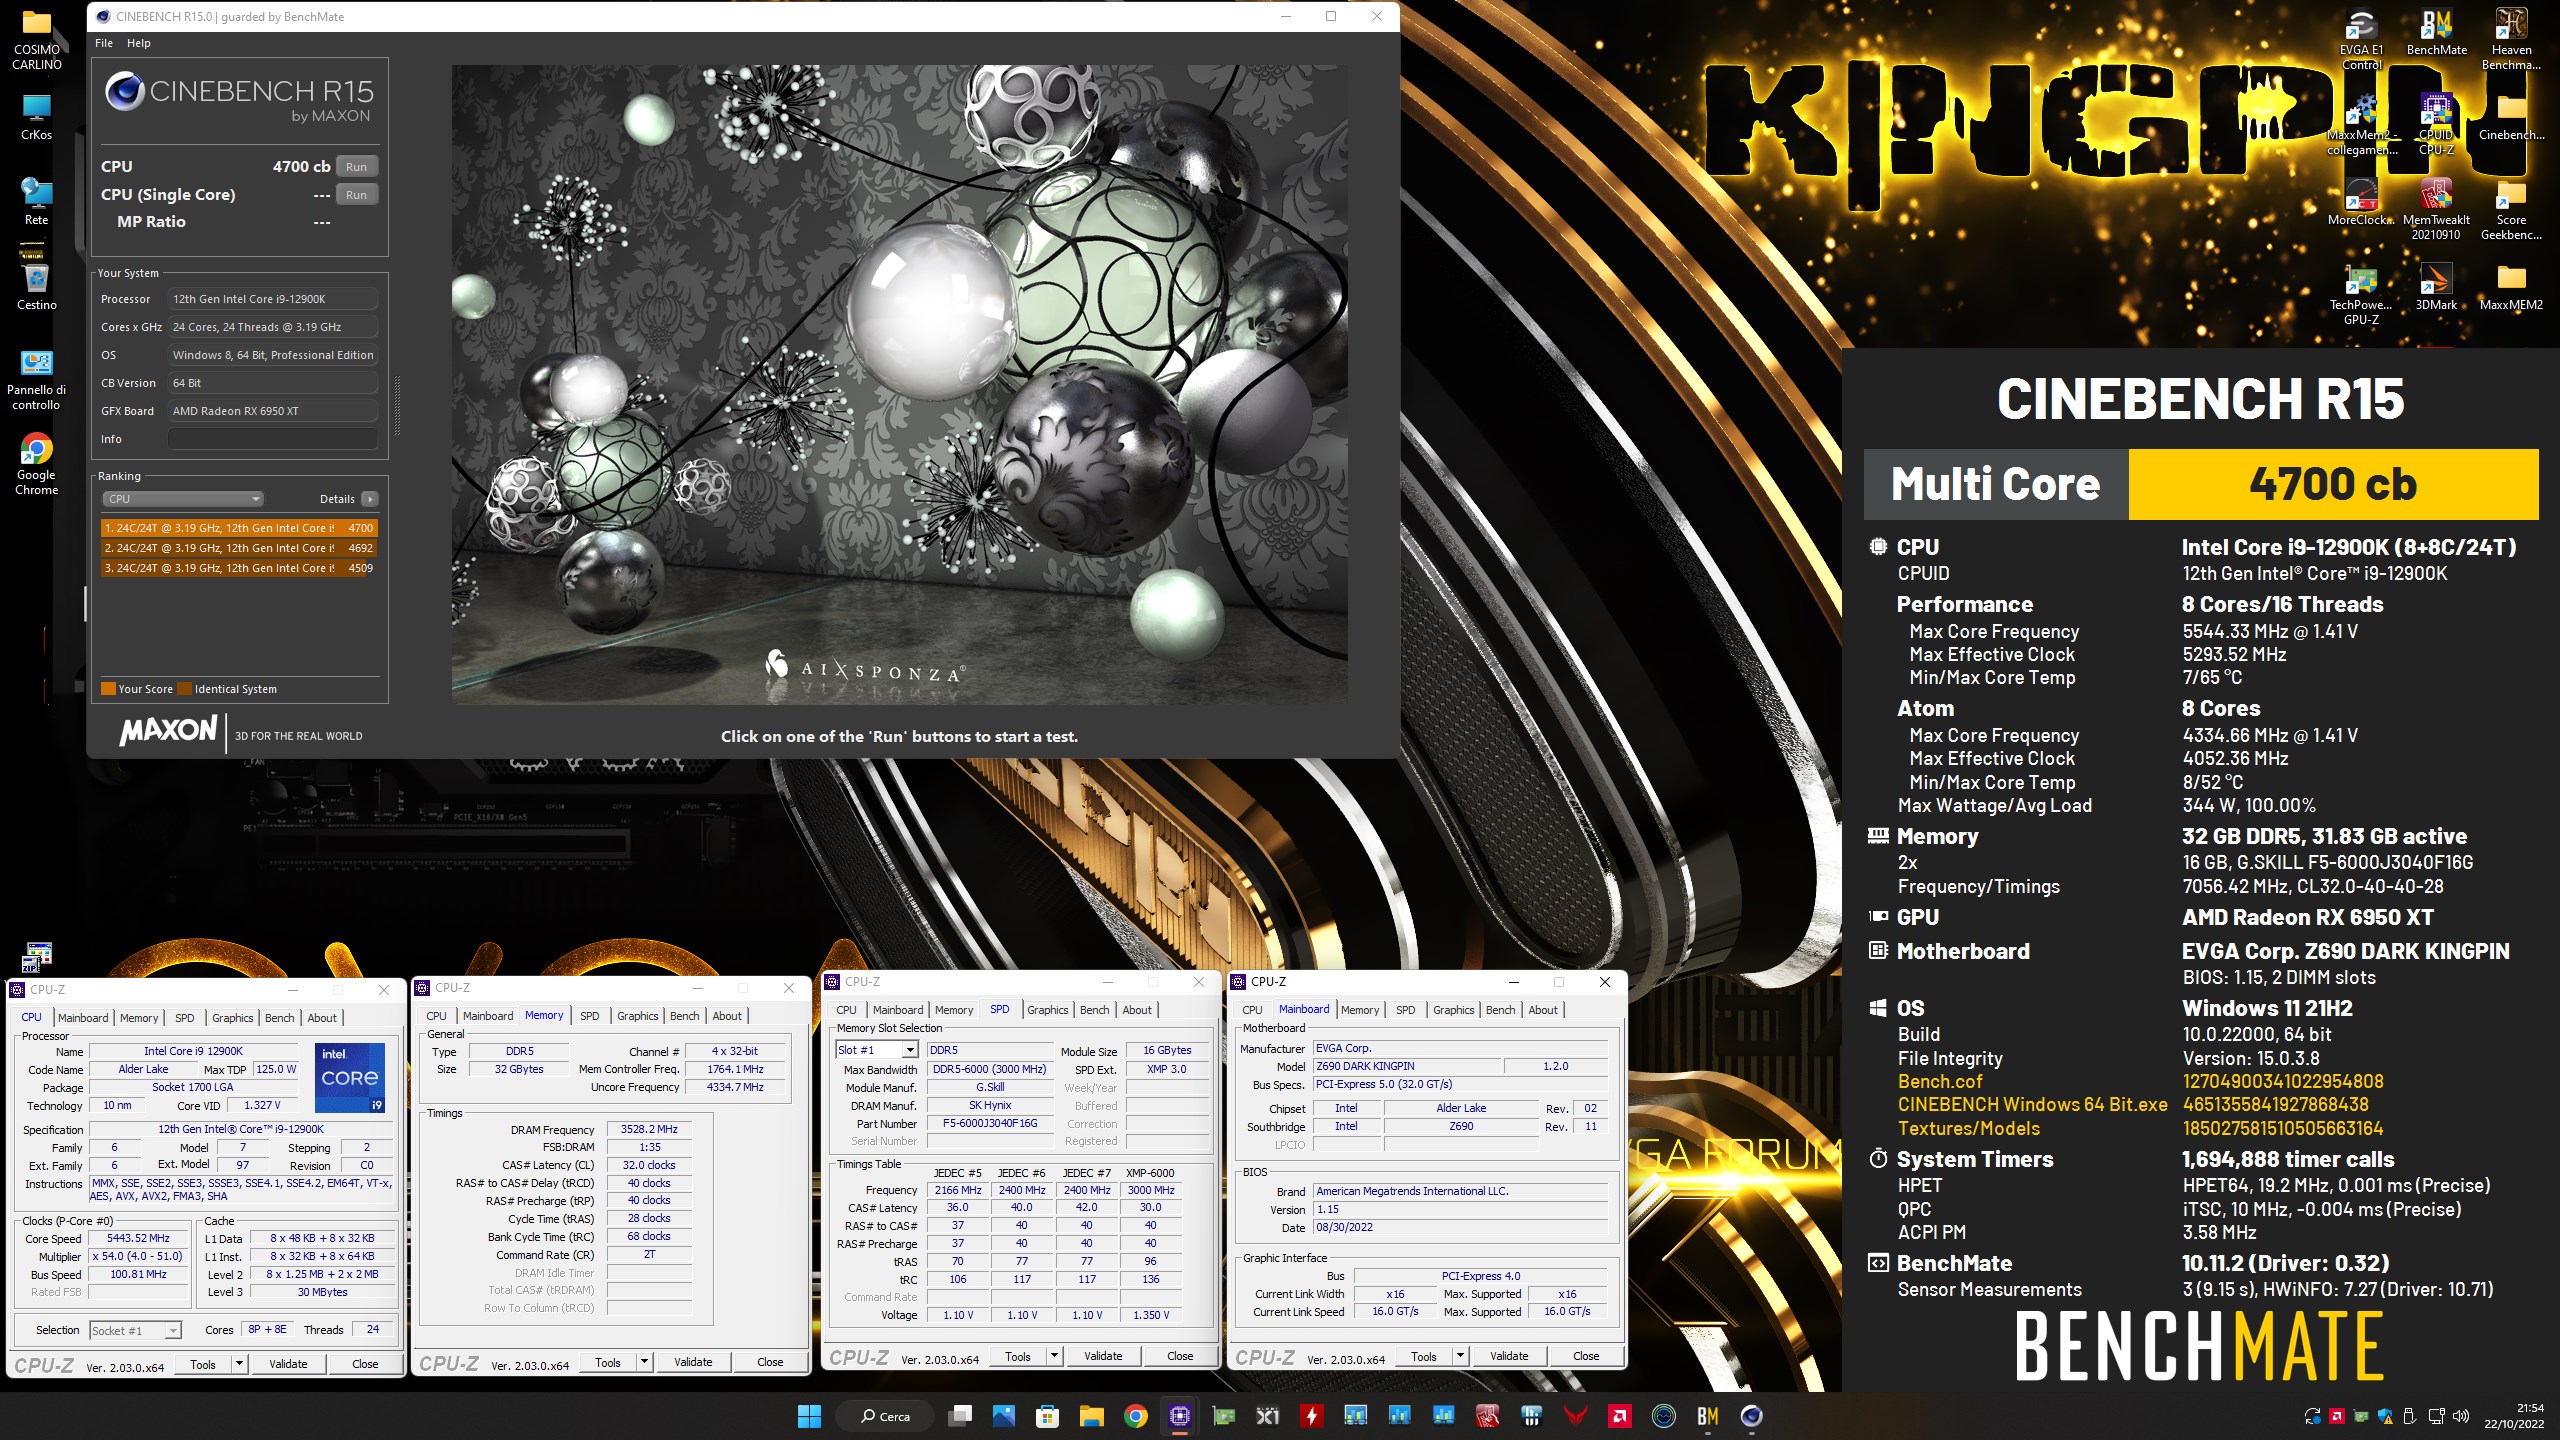This screenshot has height=1440, width=2560.
Task: Switch to Graphics tab in CPU-Z Memory window
Action: click(x=637, y=1016)
